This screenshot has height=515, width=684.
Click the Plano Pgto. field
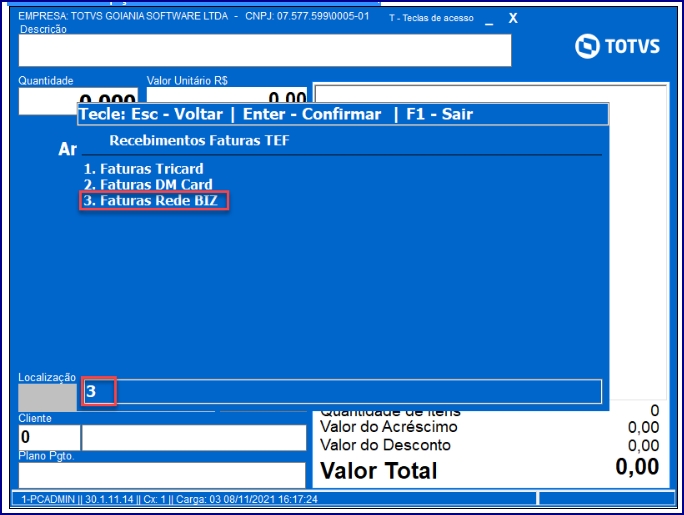[162, 475]
